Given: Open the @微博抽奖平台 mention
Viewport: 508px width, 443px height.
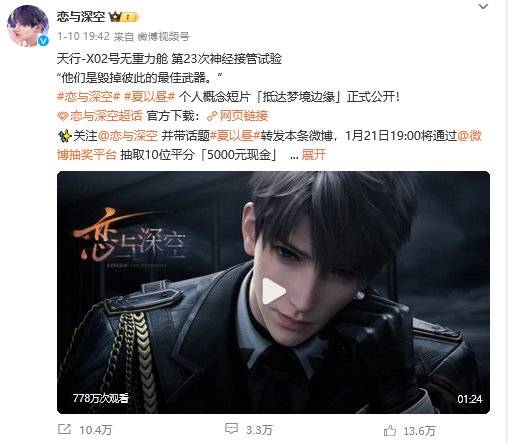Looking at the screenshot, I should click(x=470, y=136).
